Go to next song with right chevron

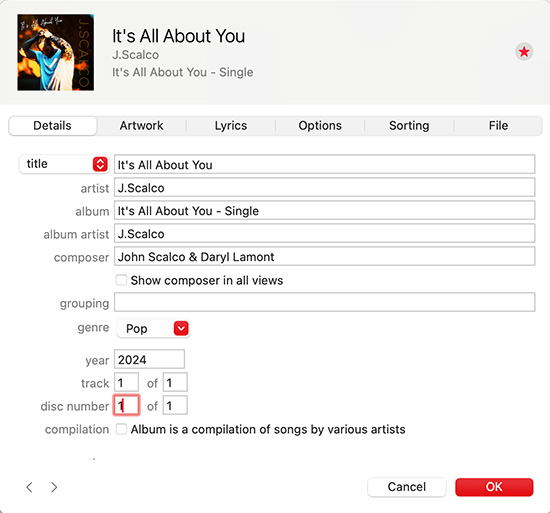click(54, 487)
